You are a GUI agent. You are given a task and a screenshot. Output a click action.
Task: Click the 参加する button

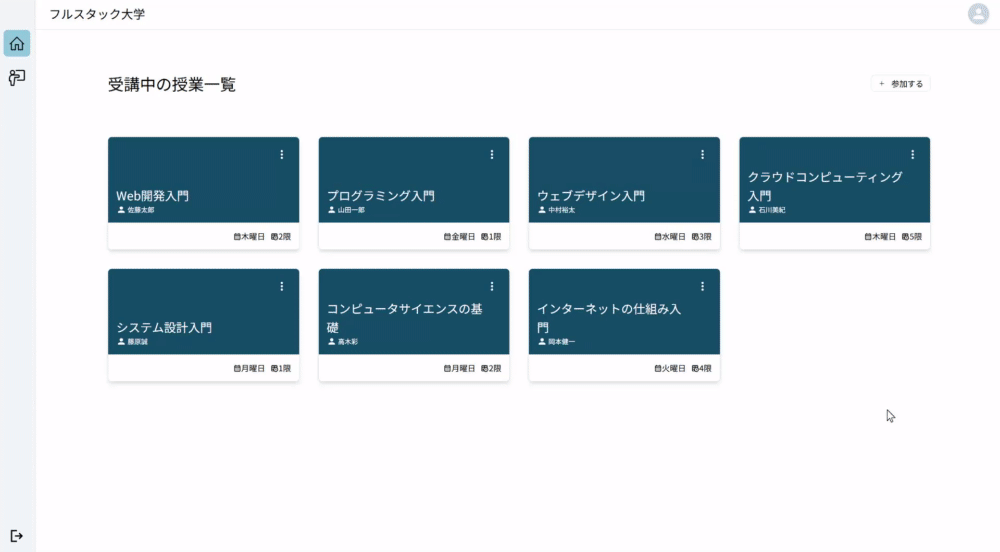tap(901, 84)
